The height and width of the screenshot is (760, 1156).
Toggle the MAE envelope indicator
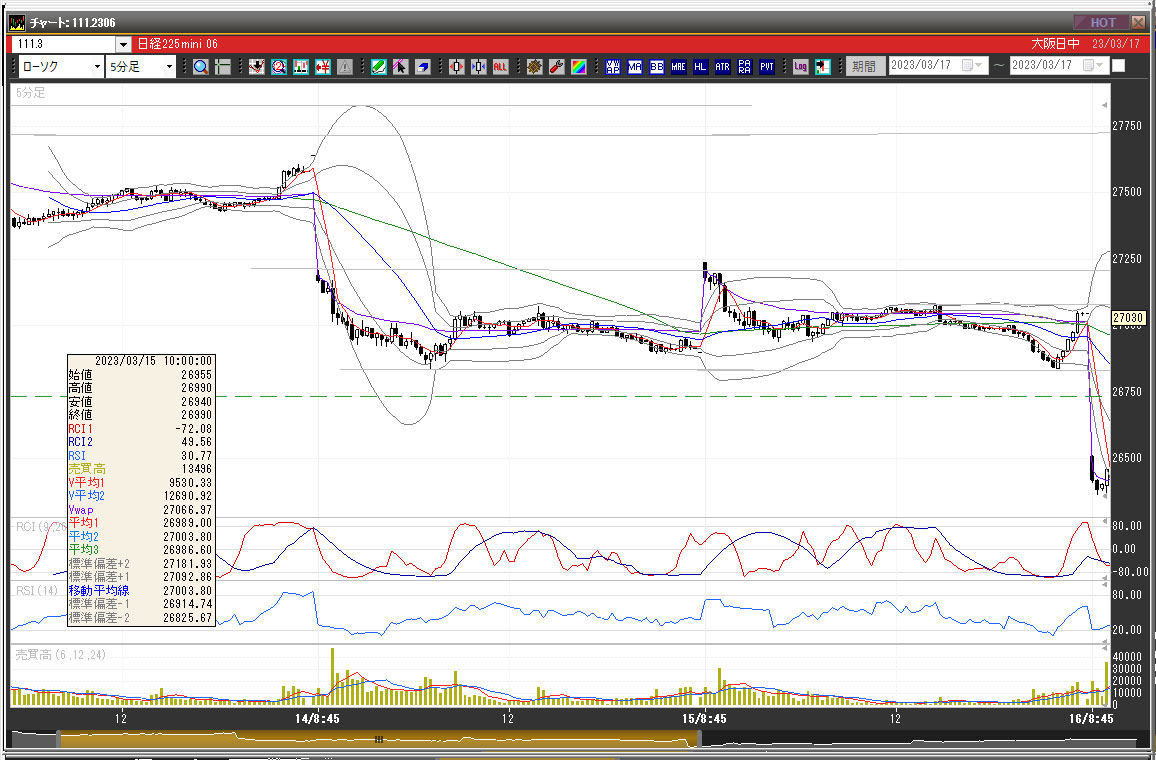pos(678,67)
